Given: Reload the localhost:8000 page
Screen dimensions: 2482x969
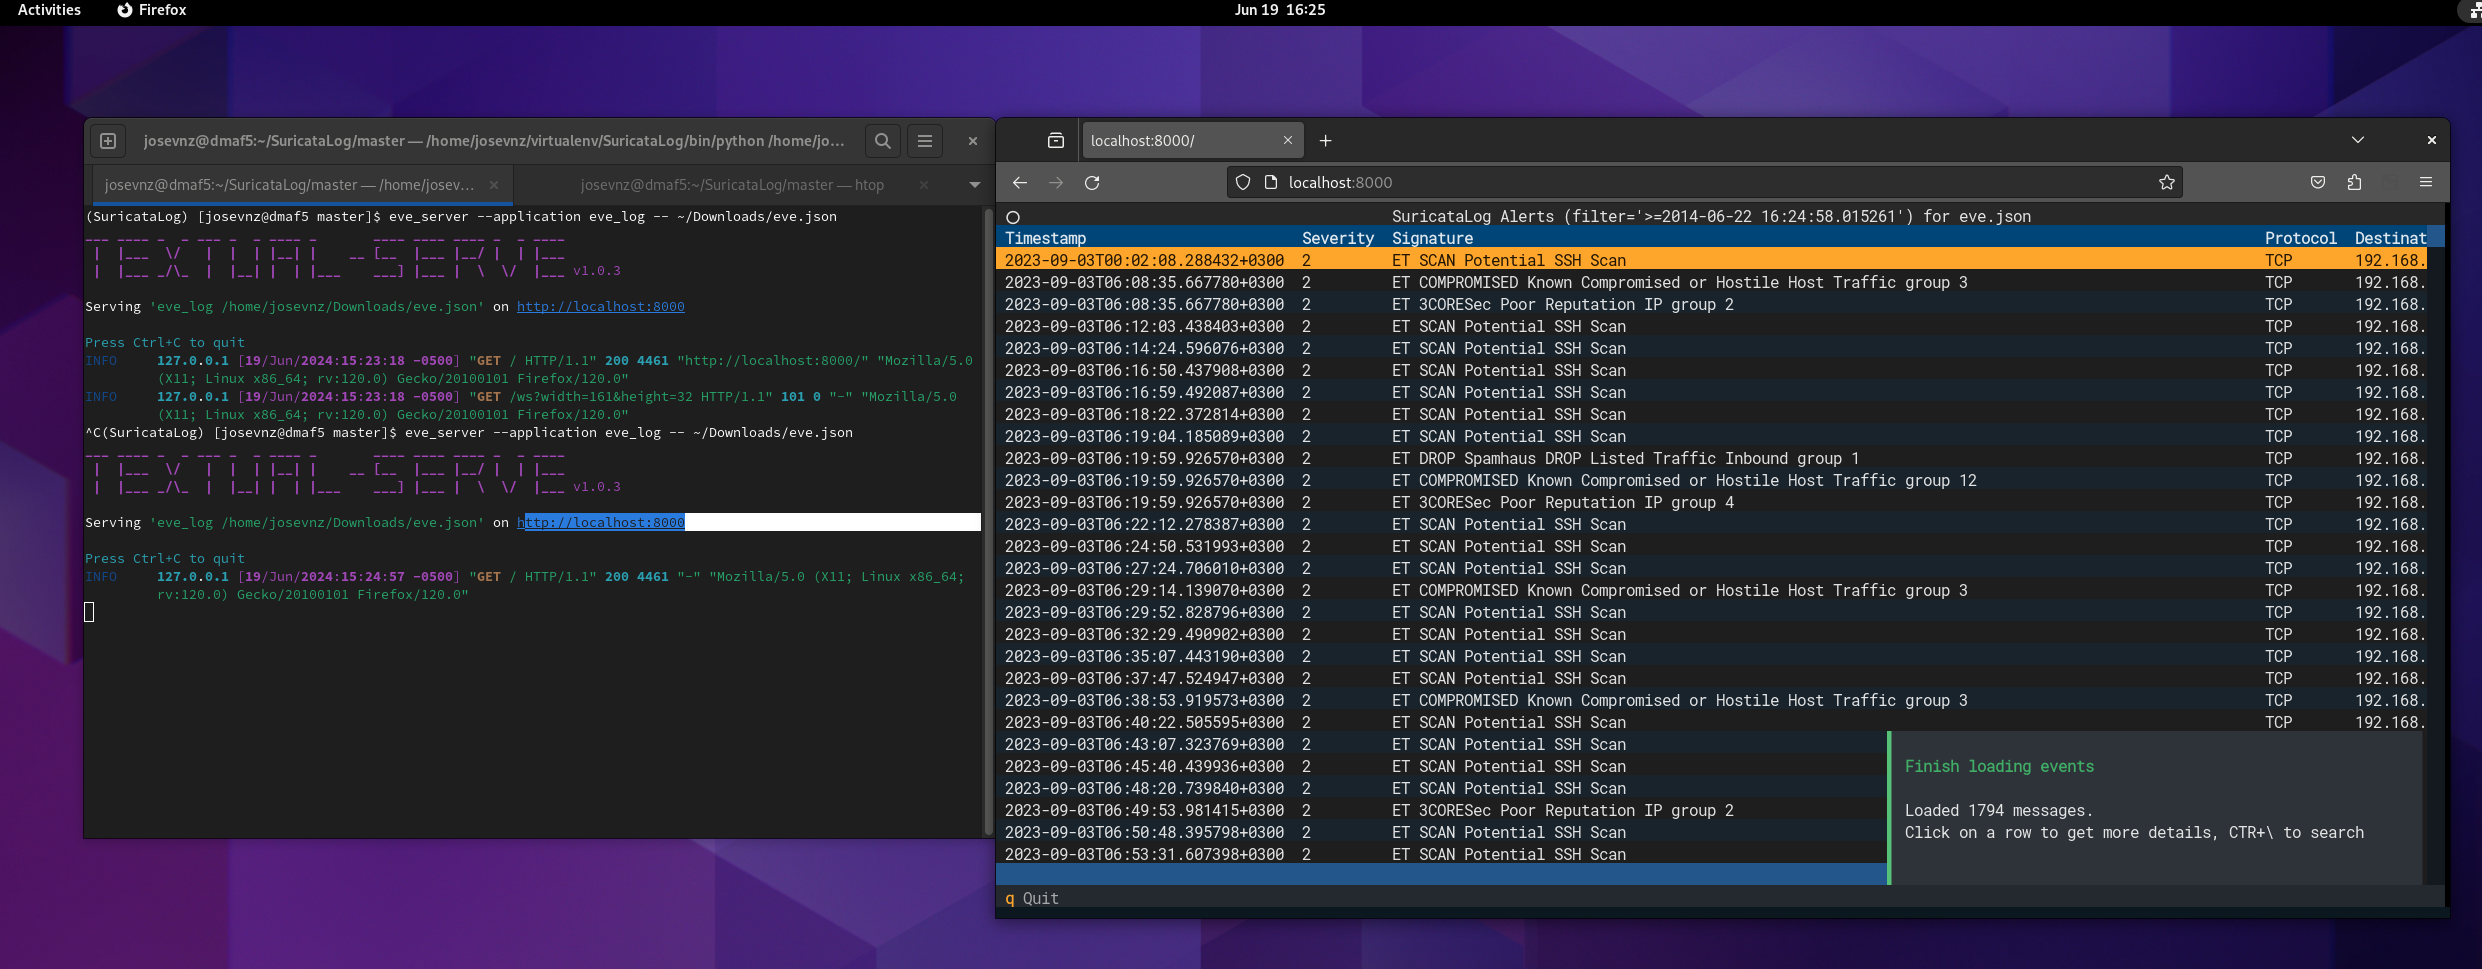Looking at the screenshot, I should (x=1093, y=182).
